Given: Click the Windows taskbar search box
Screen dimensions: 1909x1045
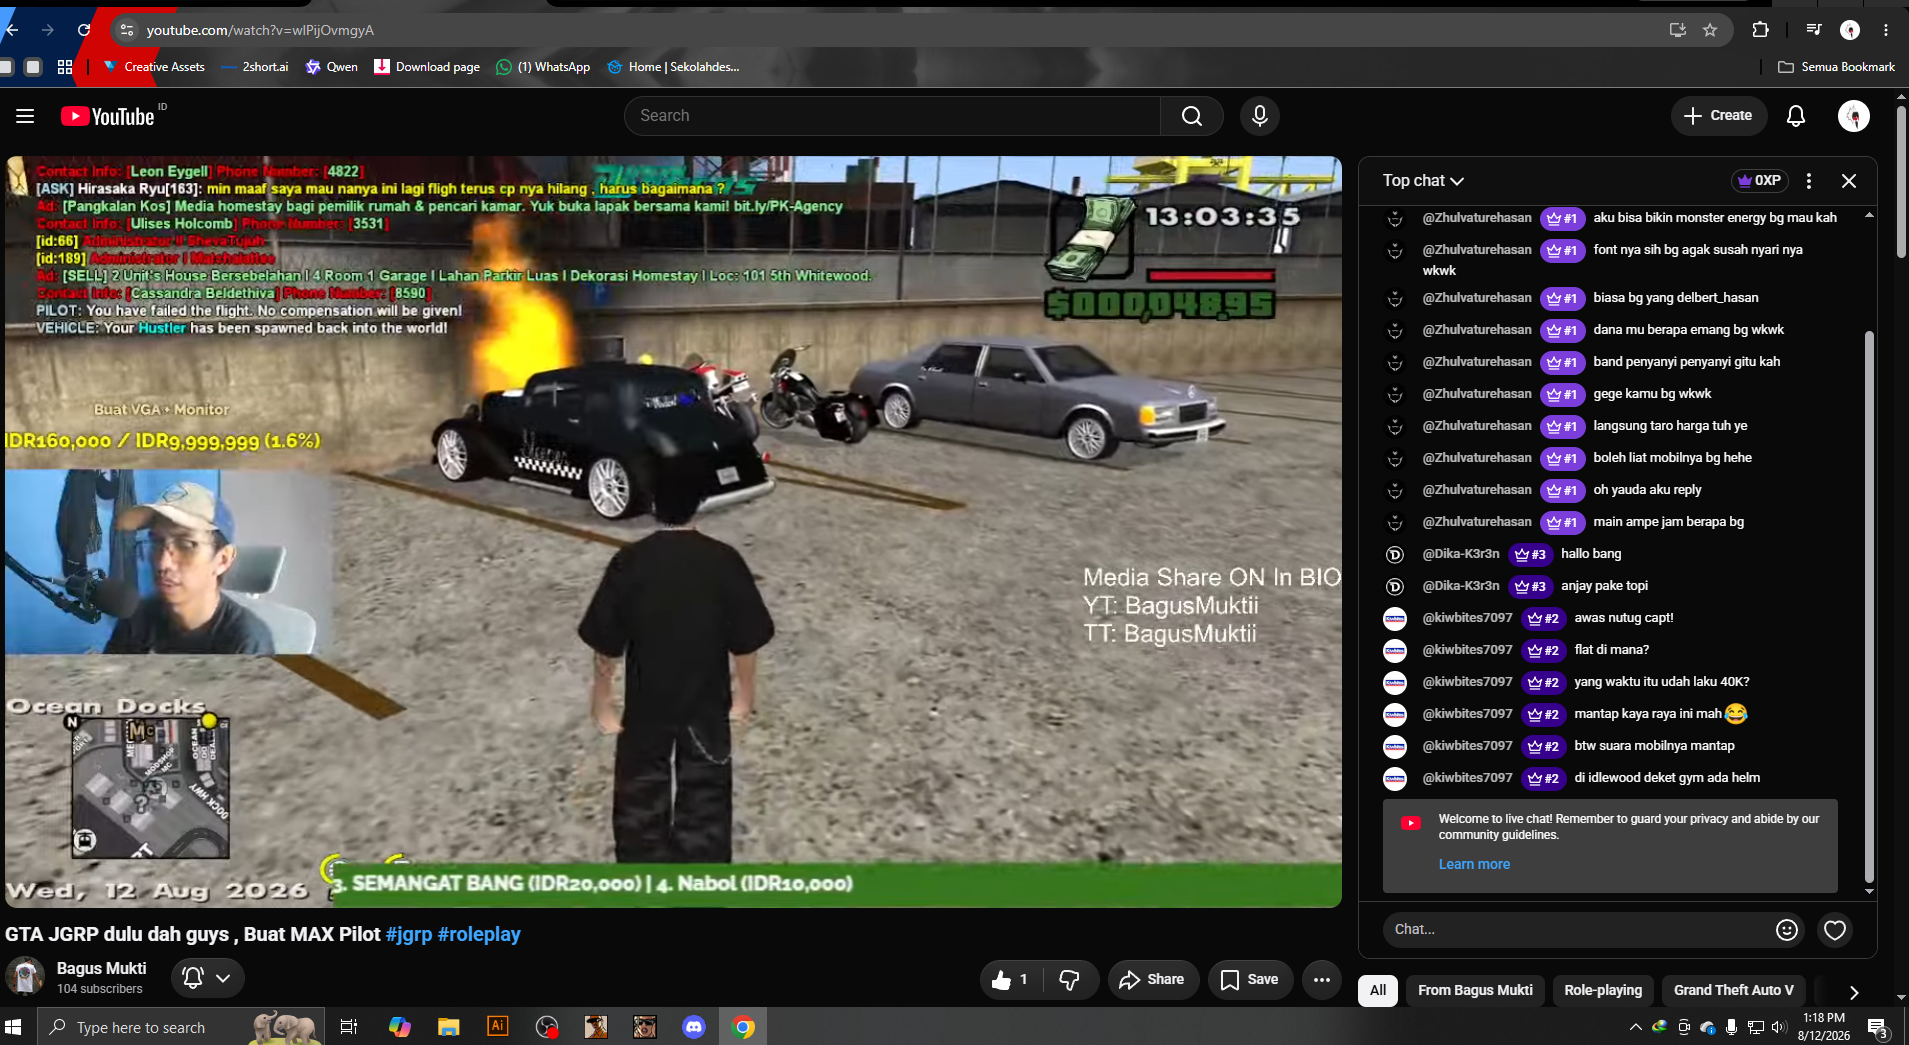Looking at the screenshot, I should click(181, 1027).
